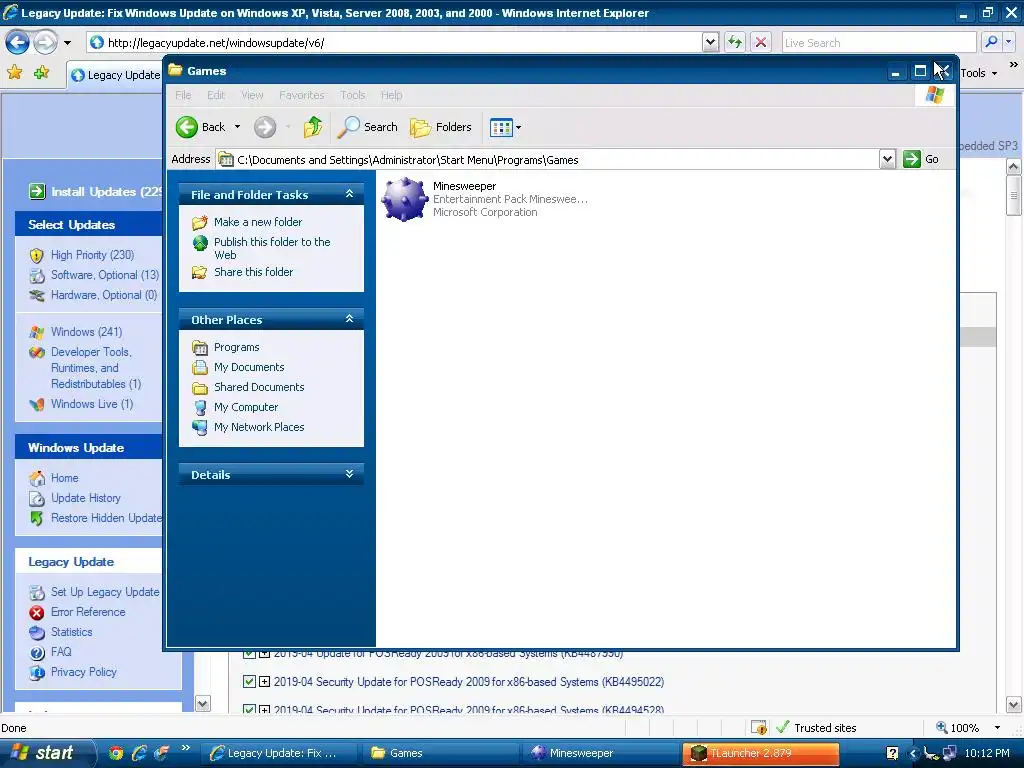Click the IE Stop button
1024x768 pixels.
[x=761, y=42]
